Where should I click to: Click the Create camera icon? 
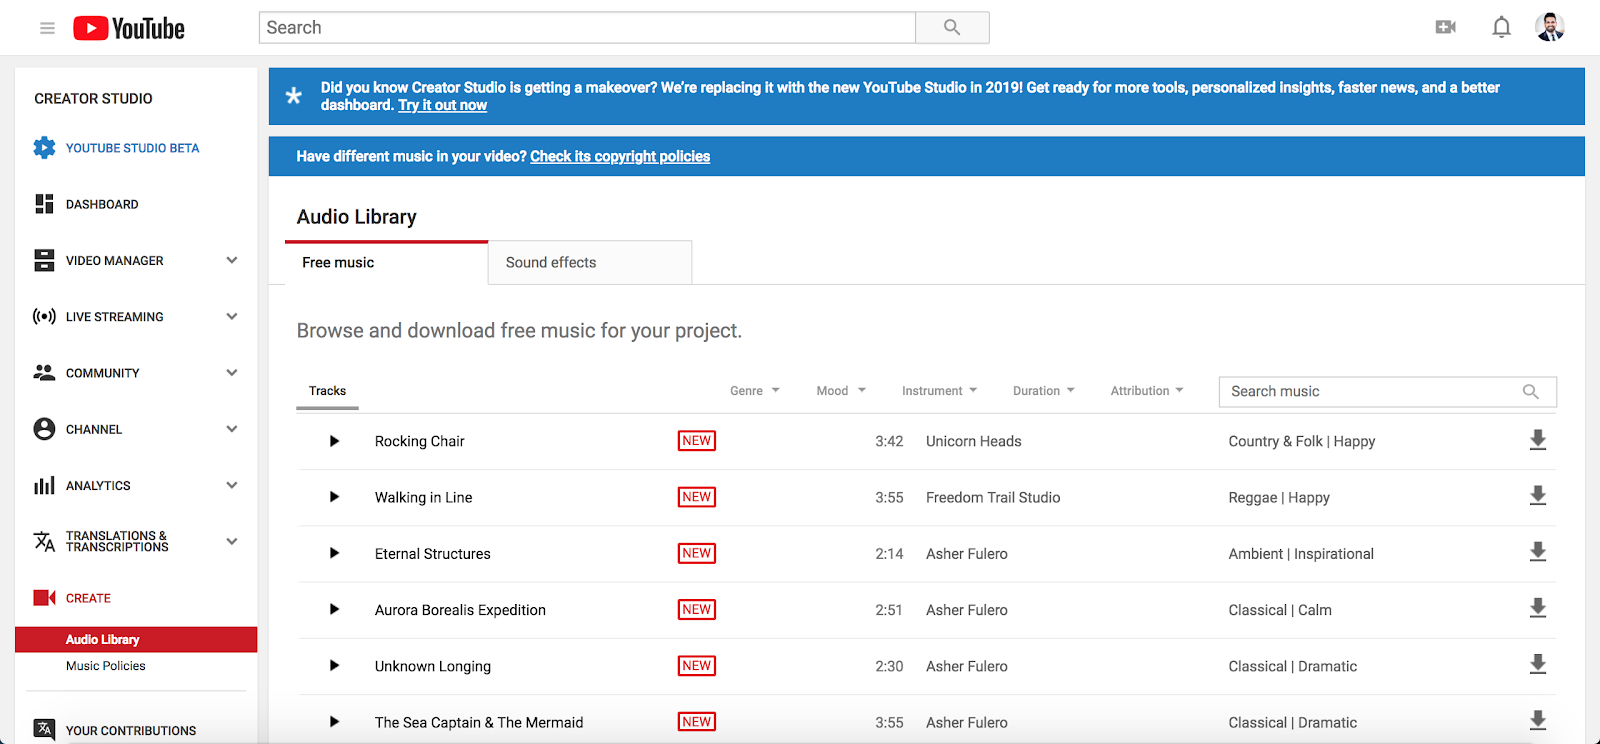[x=44, y=598]
